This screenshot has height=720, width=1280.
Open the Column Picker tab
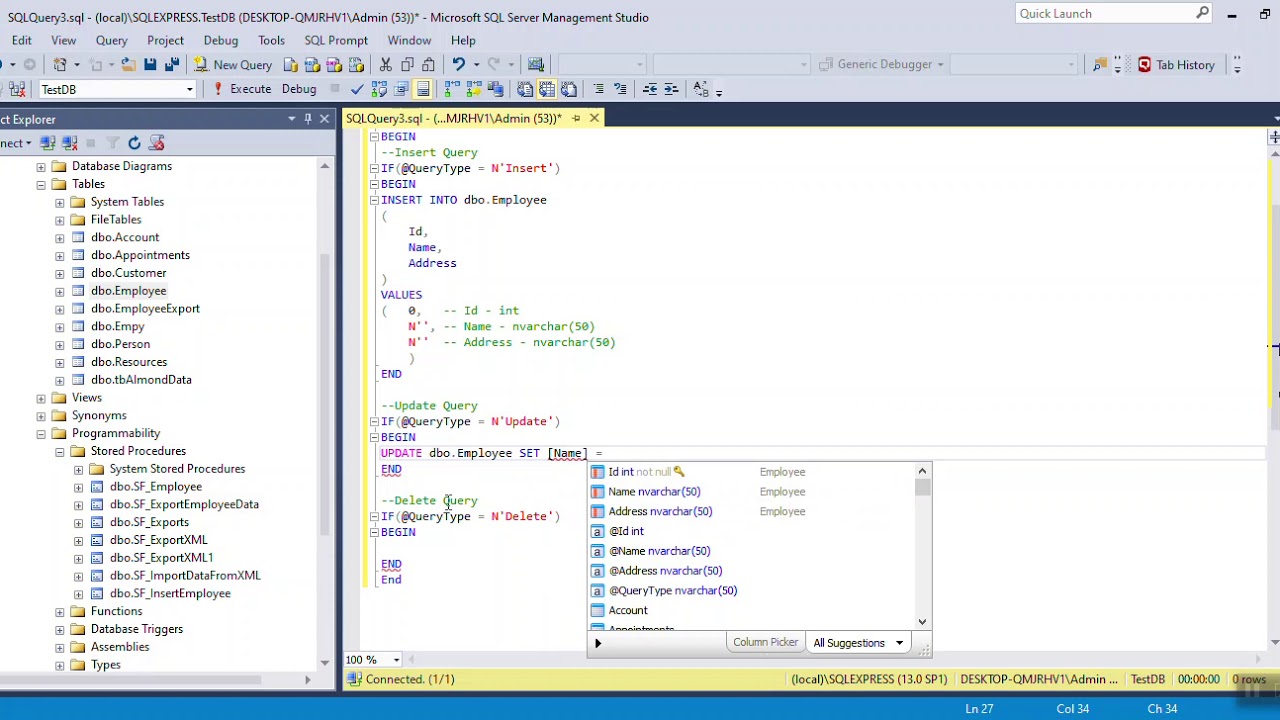pos(765,642)
